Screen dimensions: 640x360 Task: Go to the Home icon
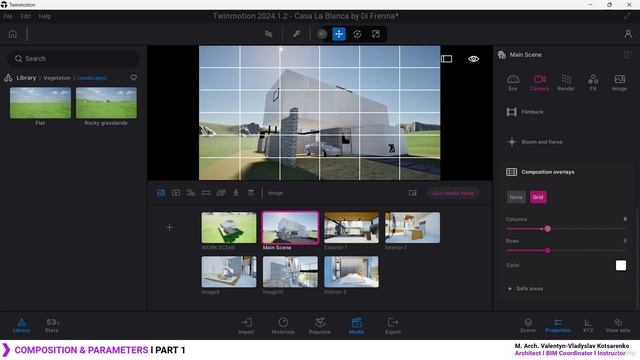[x=13, y=34]
